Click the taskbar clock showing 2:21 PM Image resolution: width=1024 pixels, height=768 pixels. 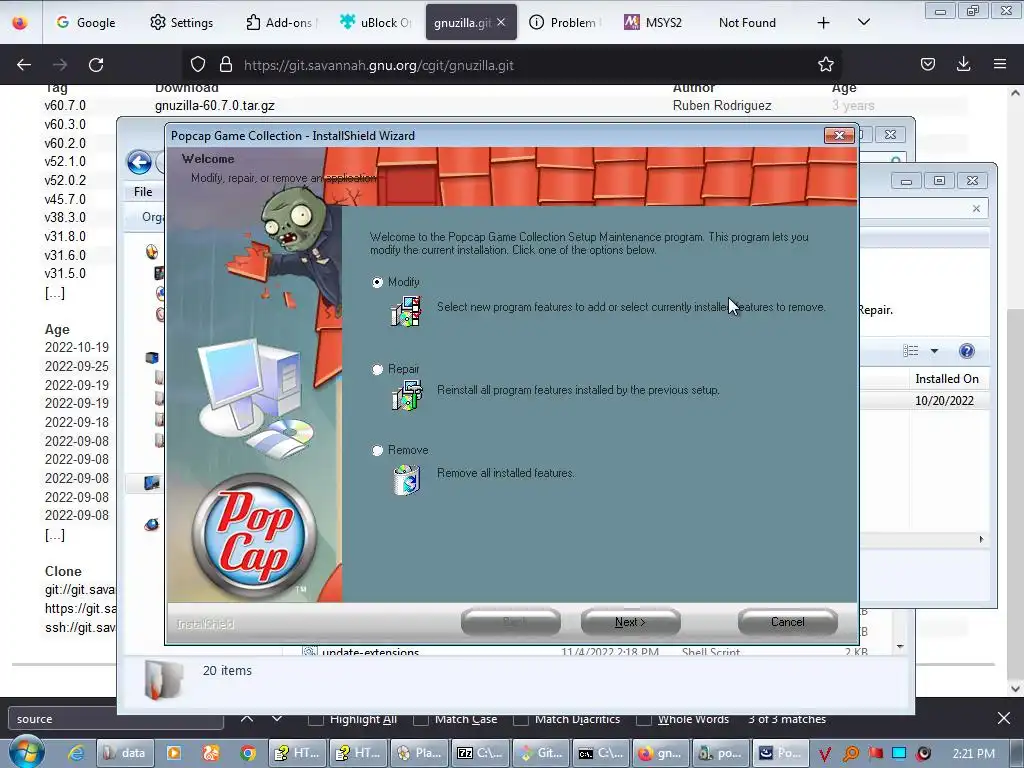[974, 754]
